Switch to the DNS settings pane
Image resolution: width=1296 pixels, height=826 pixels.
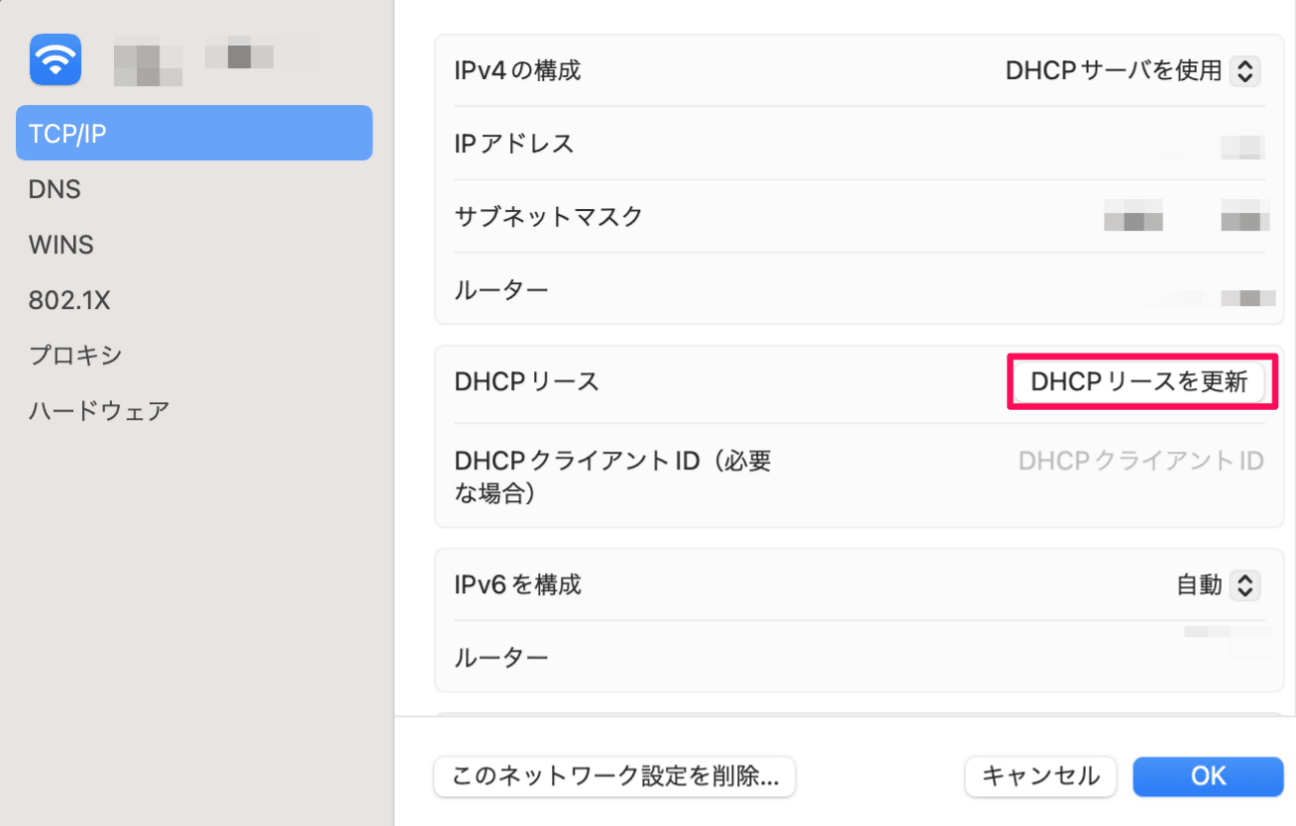point(54,188)
